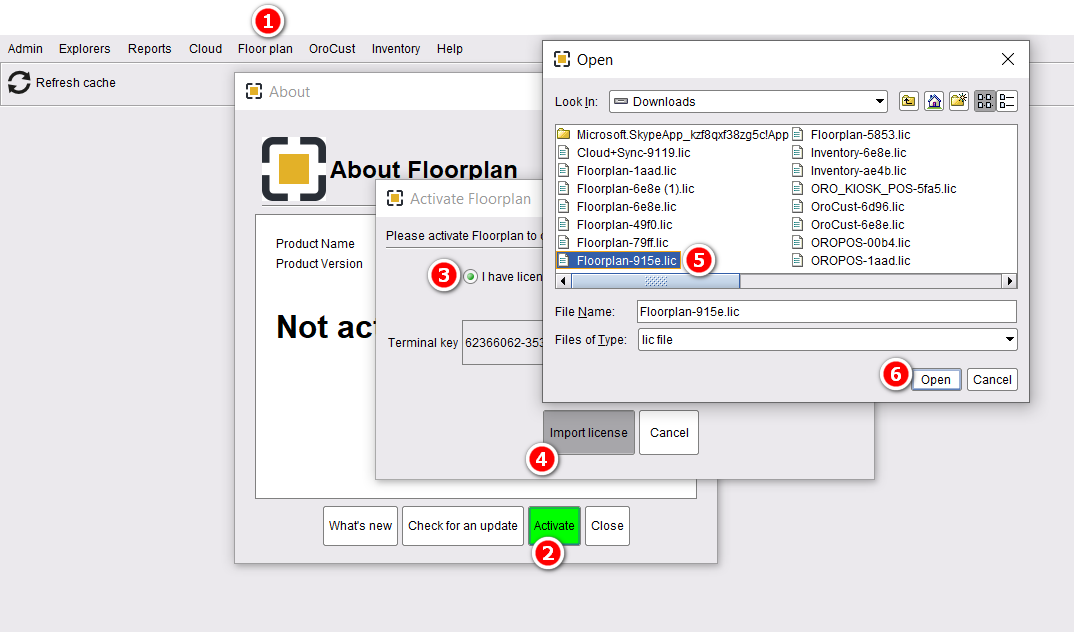
Task: Open the Files of Type dropdown
Action: click(x=1009, y=340)
